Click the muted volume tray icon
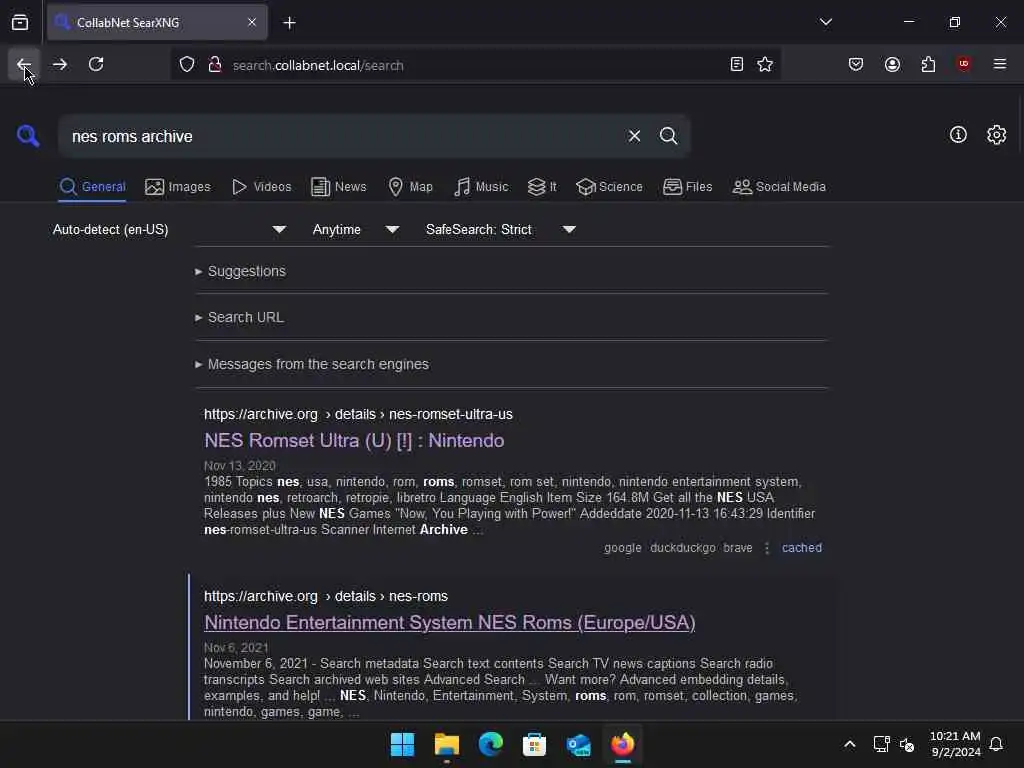The image size is (1024, 768). [x=907, y=744]
